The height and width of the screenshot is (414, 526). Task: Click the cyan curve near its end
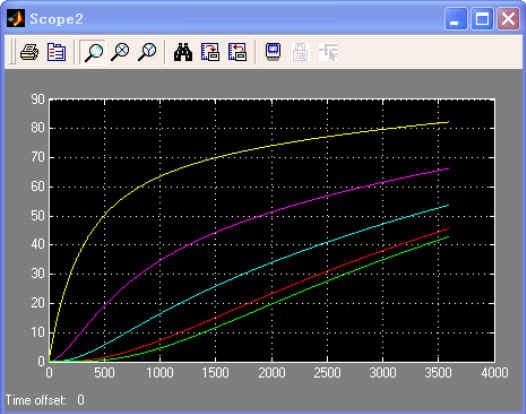click(x=436, y=209)
